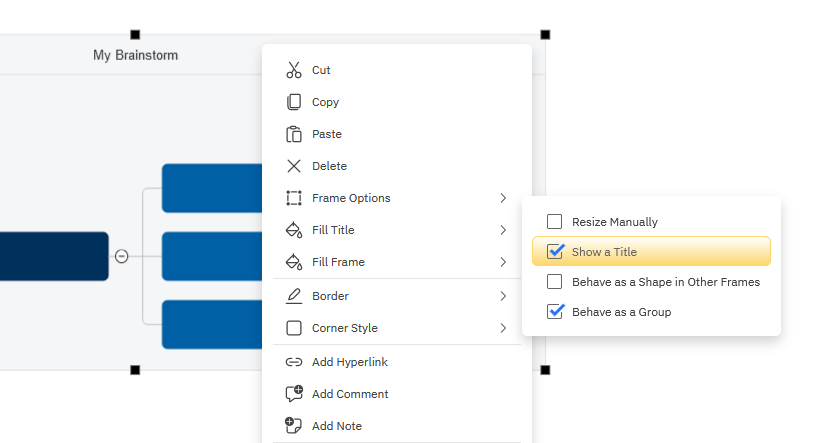Click the clipboard Paste icon
Screen dimensions: 835x443
[293, 134]
